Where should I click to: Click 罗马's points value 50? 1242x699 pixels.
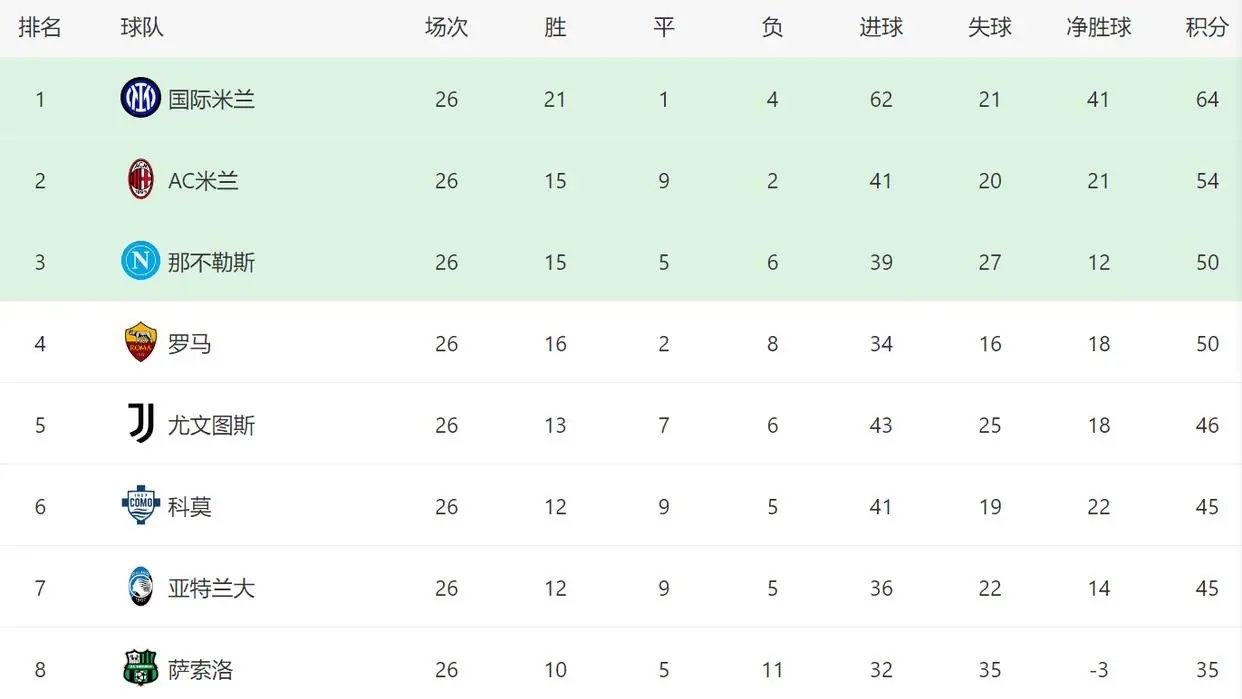pyautogui.click(x=1207, y=344)
